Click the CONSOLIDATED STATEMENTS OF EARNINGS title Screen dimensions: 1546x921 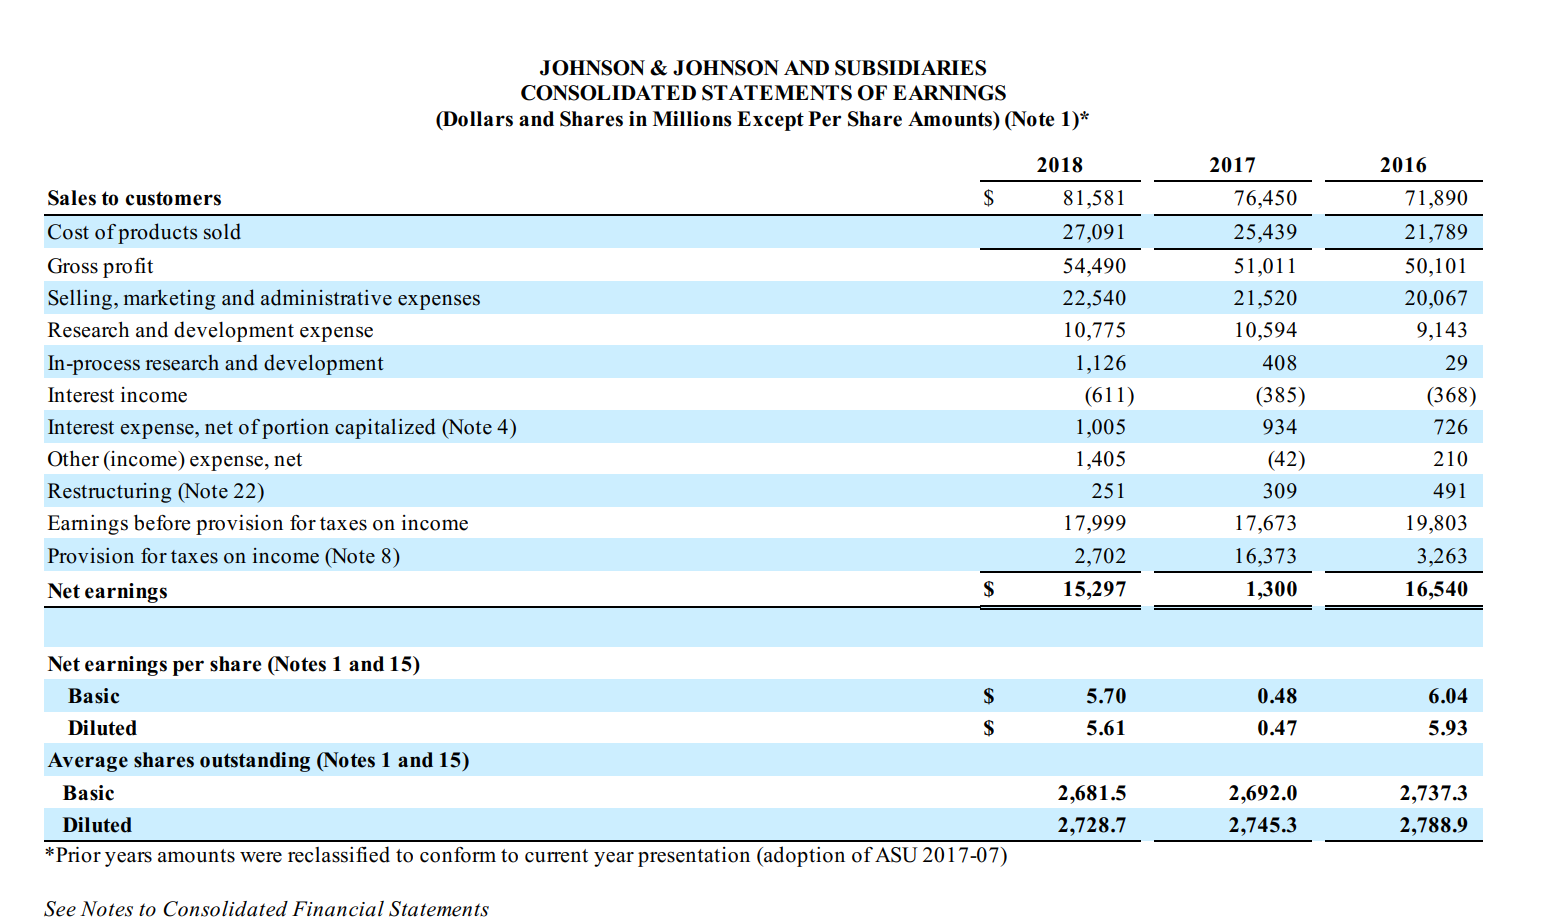[763, 93]
